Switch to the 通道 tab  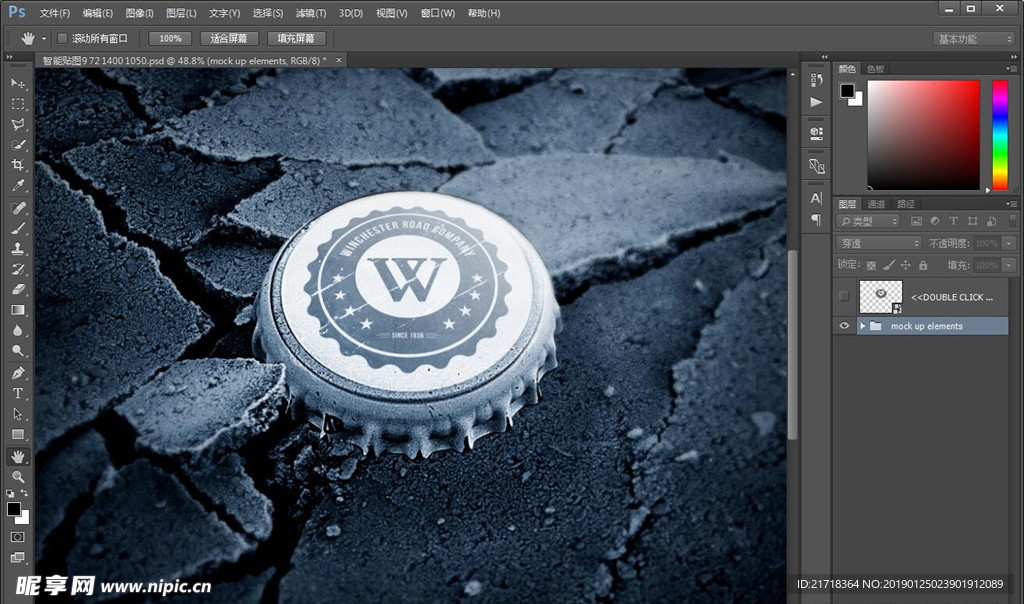click(x=877, y=203)
